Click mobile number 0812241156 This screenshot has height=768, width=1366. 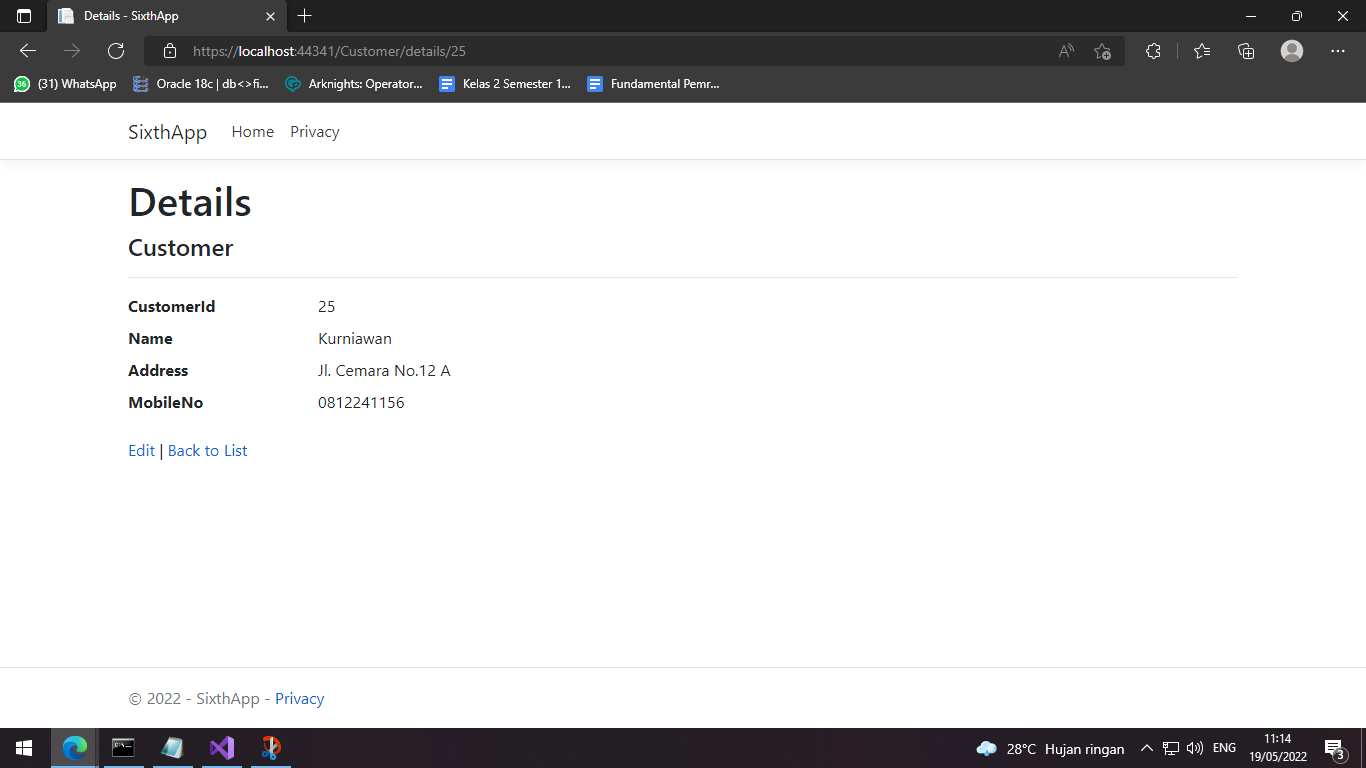(x=361, y=403)
